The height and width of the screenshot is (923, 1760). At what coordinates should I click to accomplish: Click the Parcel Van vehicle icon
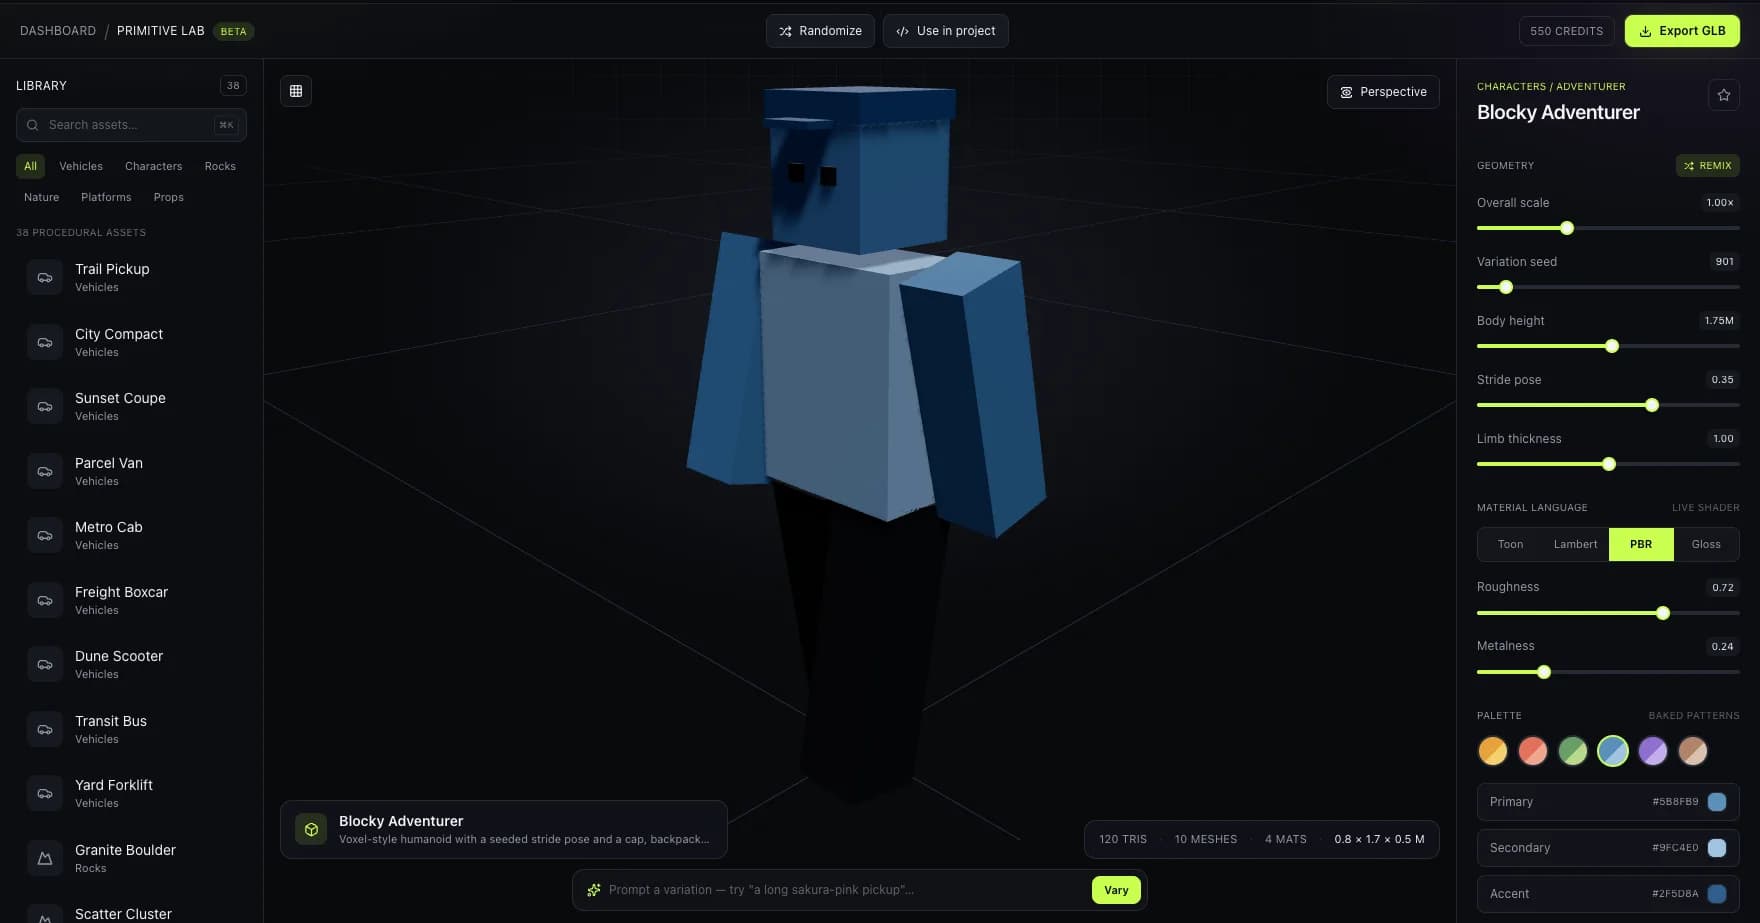45,471
